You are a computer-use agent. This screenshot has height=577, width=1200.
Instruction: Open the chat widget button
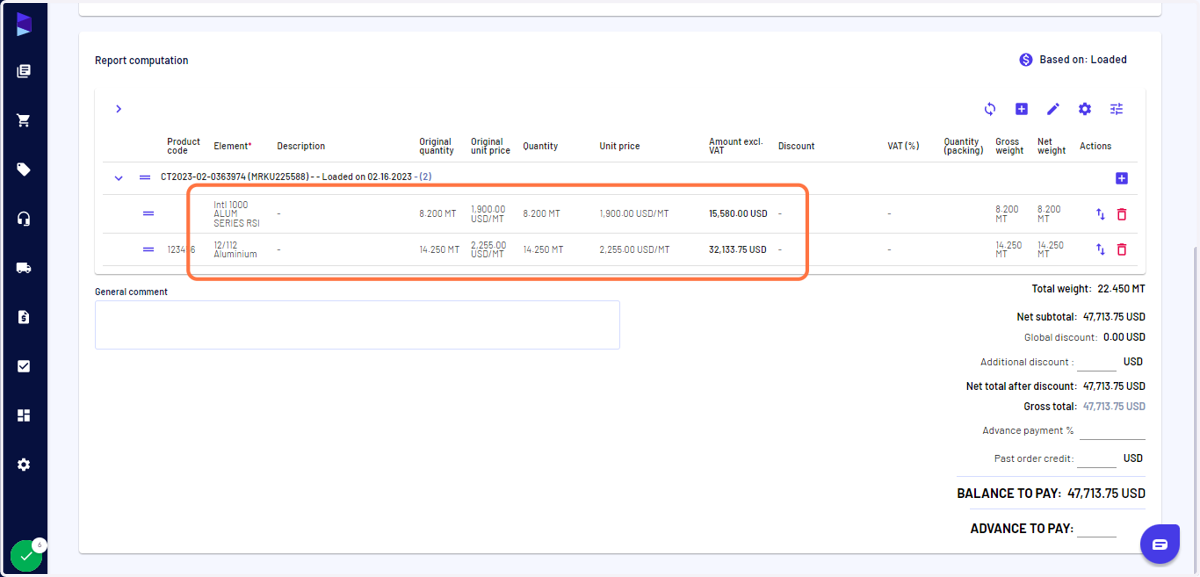[1160, 544]
